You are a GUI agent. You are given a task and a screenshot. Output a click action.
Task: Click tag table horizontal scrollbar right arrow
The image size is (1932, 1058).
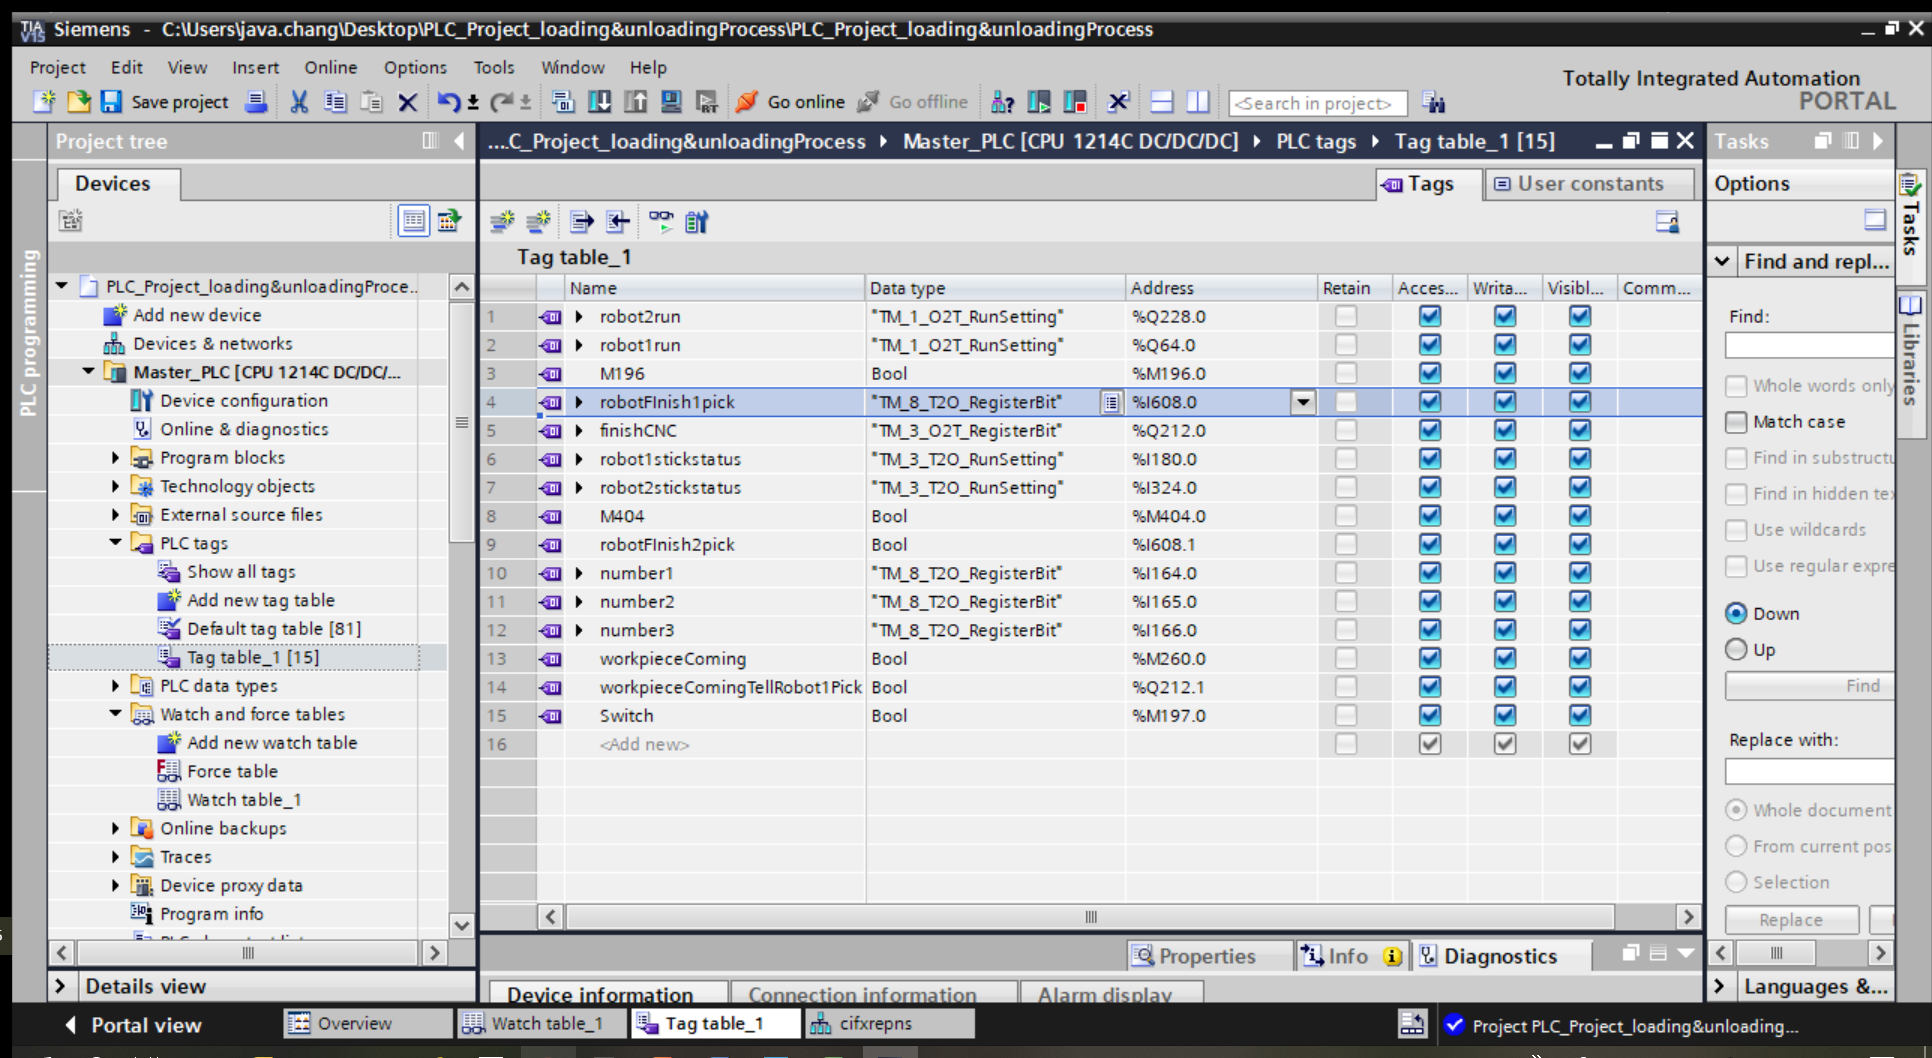(1688, 916)
